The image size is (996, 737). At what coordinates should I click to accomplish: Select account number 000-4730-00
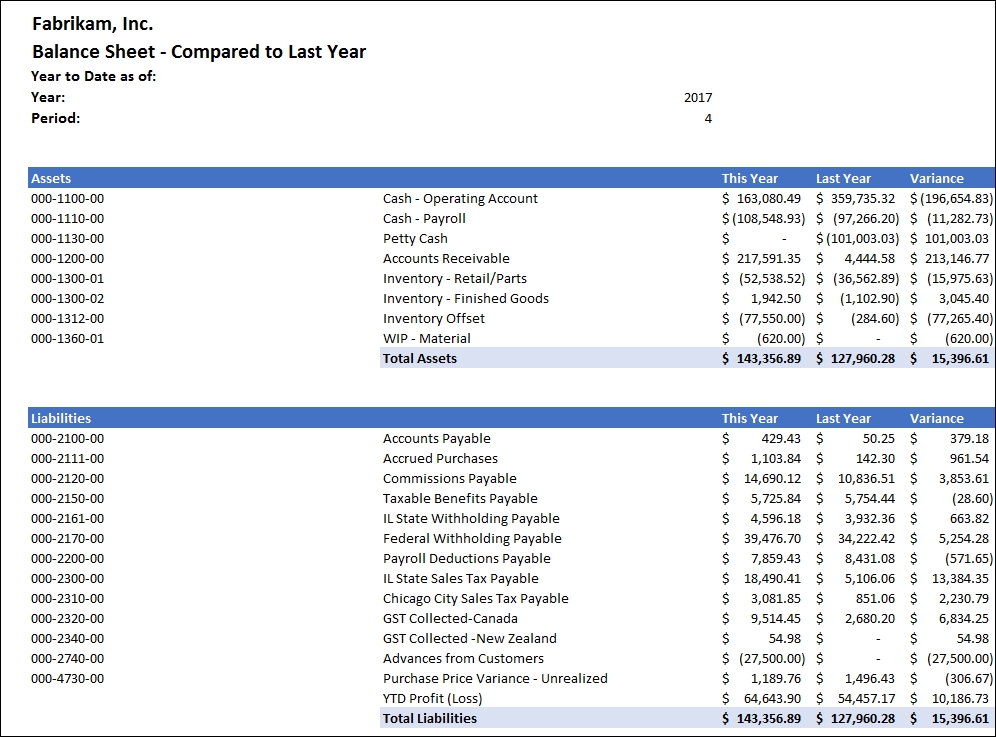coord(67,679)
